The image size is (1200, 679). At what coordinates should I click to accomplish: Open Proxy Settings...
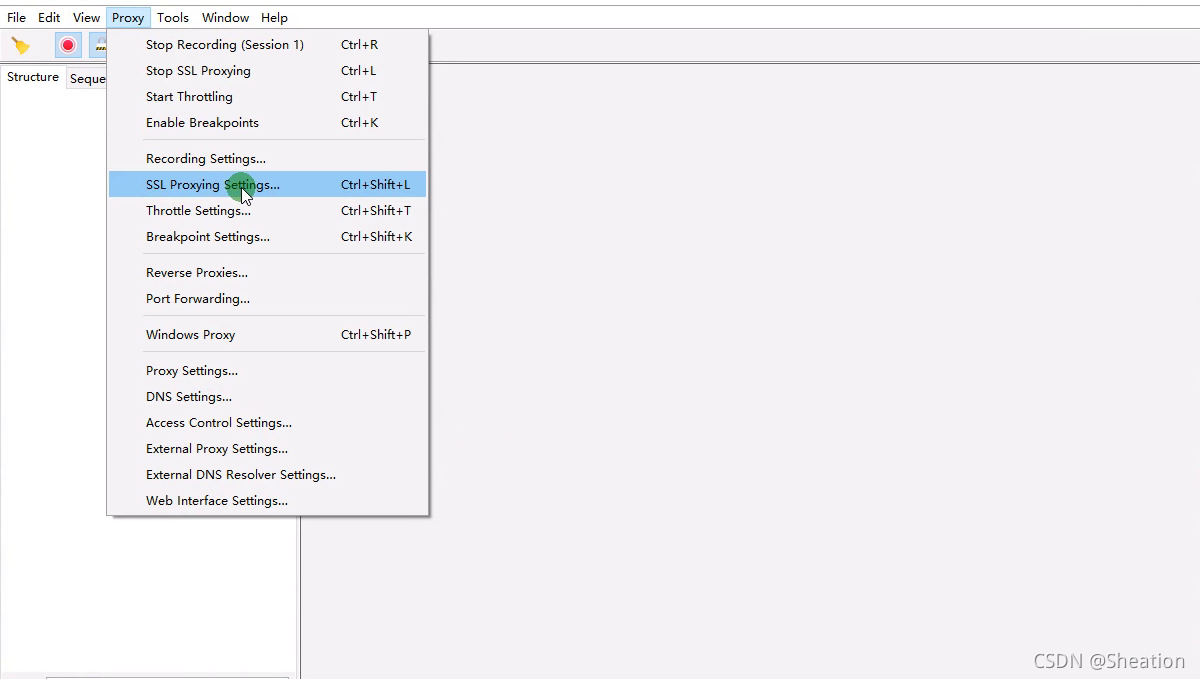tap(268, 371)
